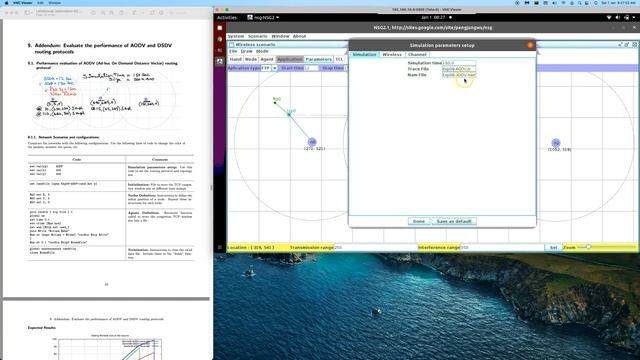Edit the Trace file name field
640x360 pixels.
click(x=459, y=69)
